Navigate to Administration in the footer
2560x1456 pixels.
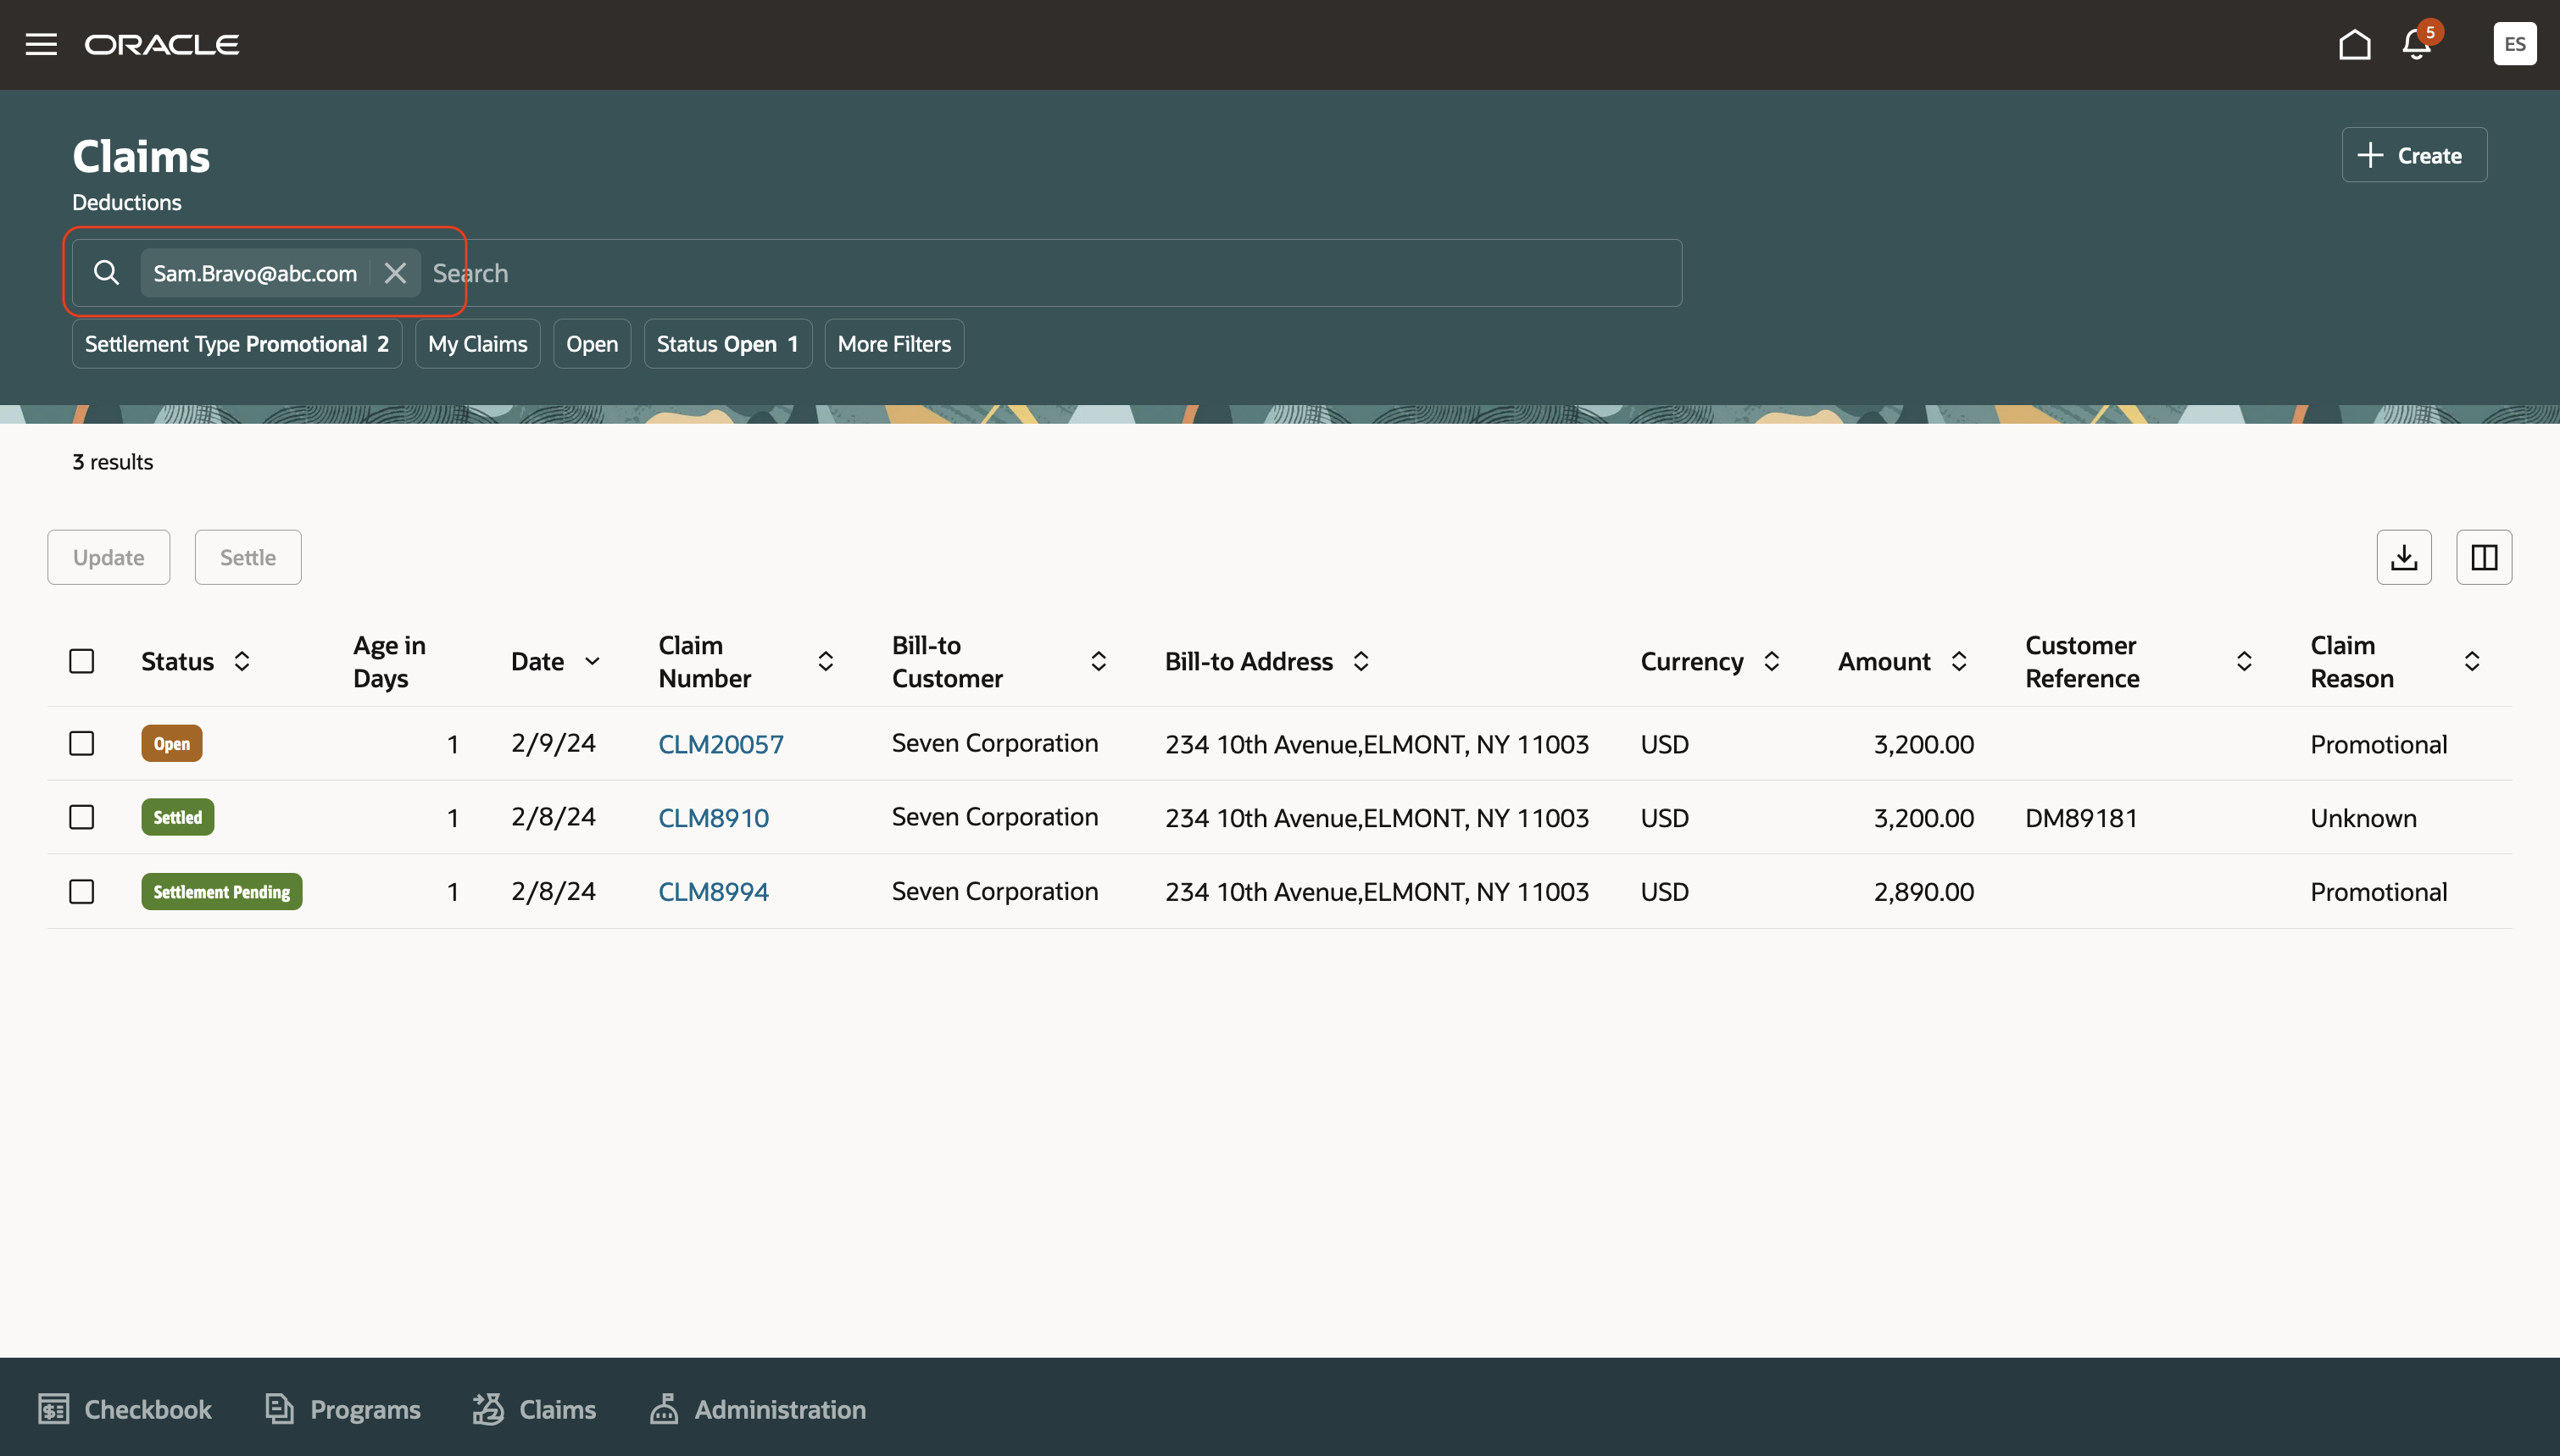click(757, 1409)
